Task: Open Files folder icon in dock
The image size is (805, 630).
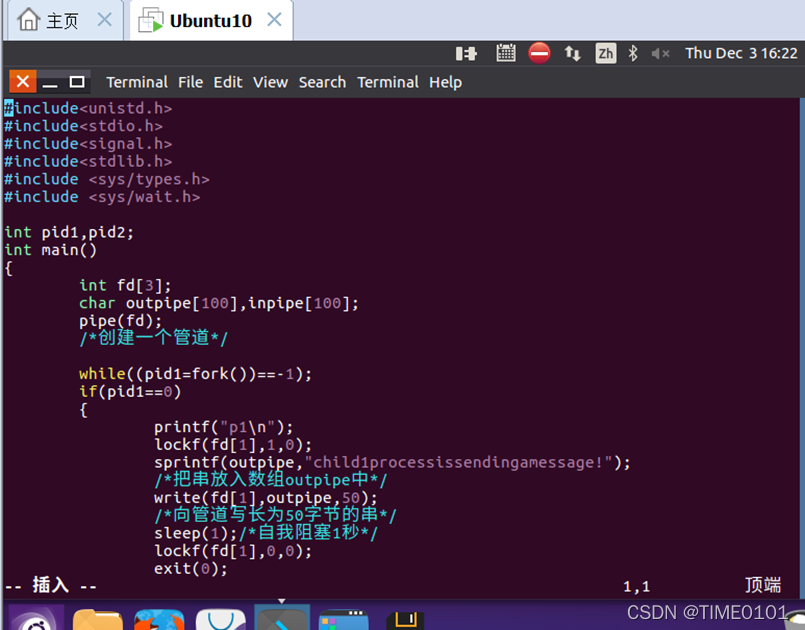Action: (98, 619)
